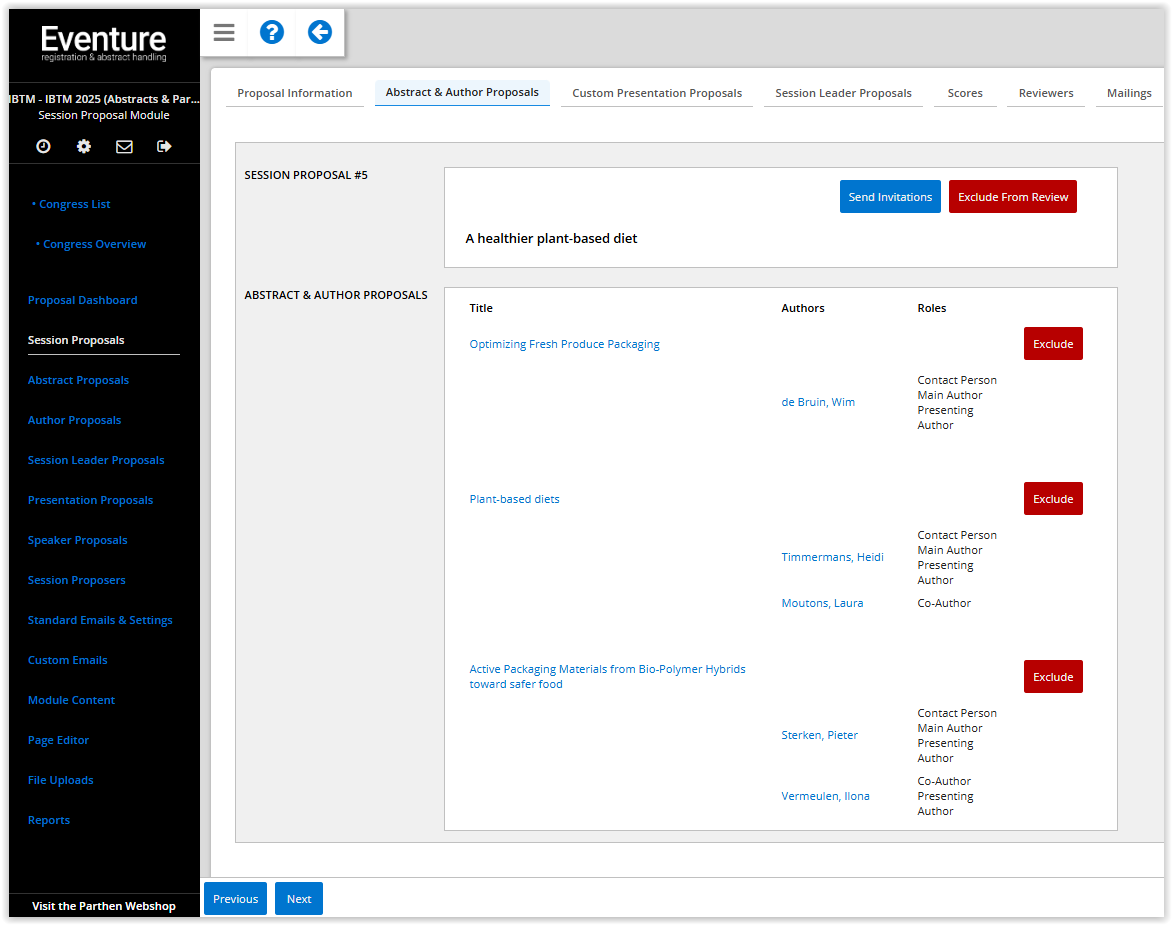The width and height of the screenshot is (1172, 925).
Task: Open author Timmermans, Heidi
Action: (x=832, y=557)
